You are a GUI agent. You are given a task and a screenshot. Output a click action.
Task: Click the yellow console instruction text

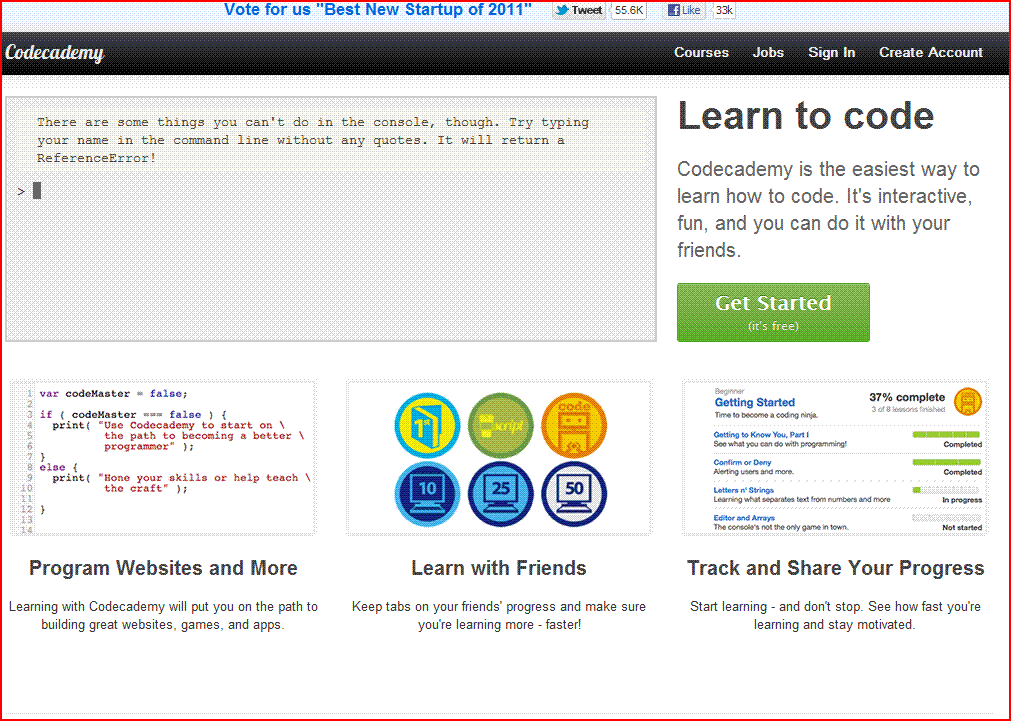pyautogui.click(x=331, y=140)
